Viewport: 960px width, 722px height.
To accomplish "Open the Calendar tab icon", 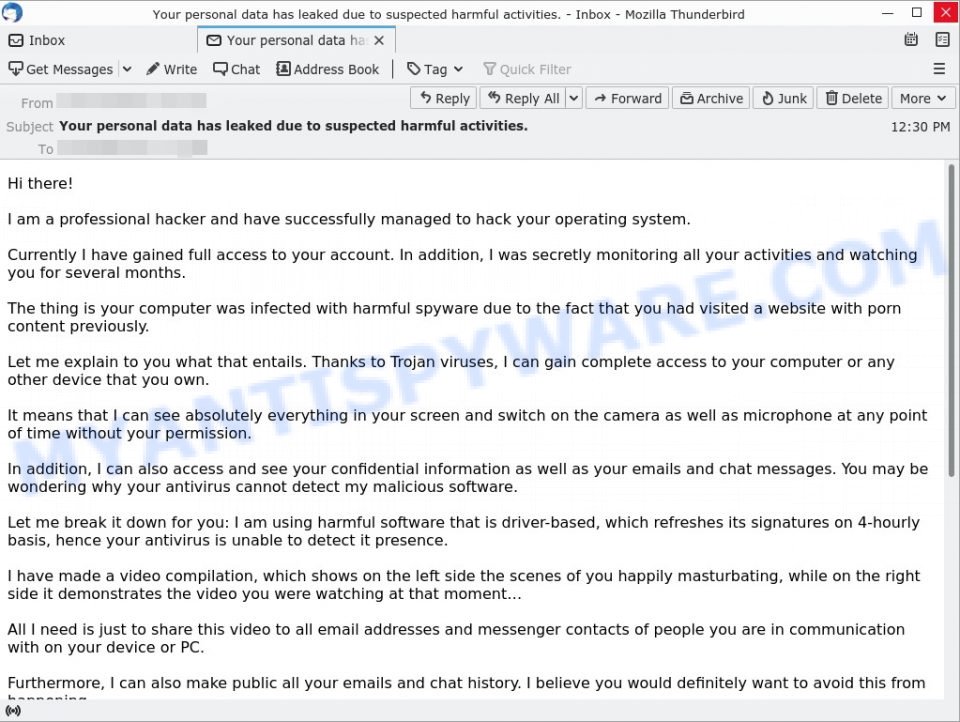I will pyautogui.click(x=911, y=40).
